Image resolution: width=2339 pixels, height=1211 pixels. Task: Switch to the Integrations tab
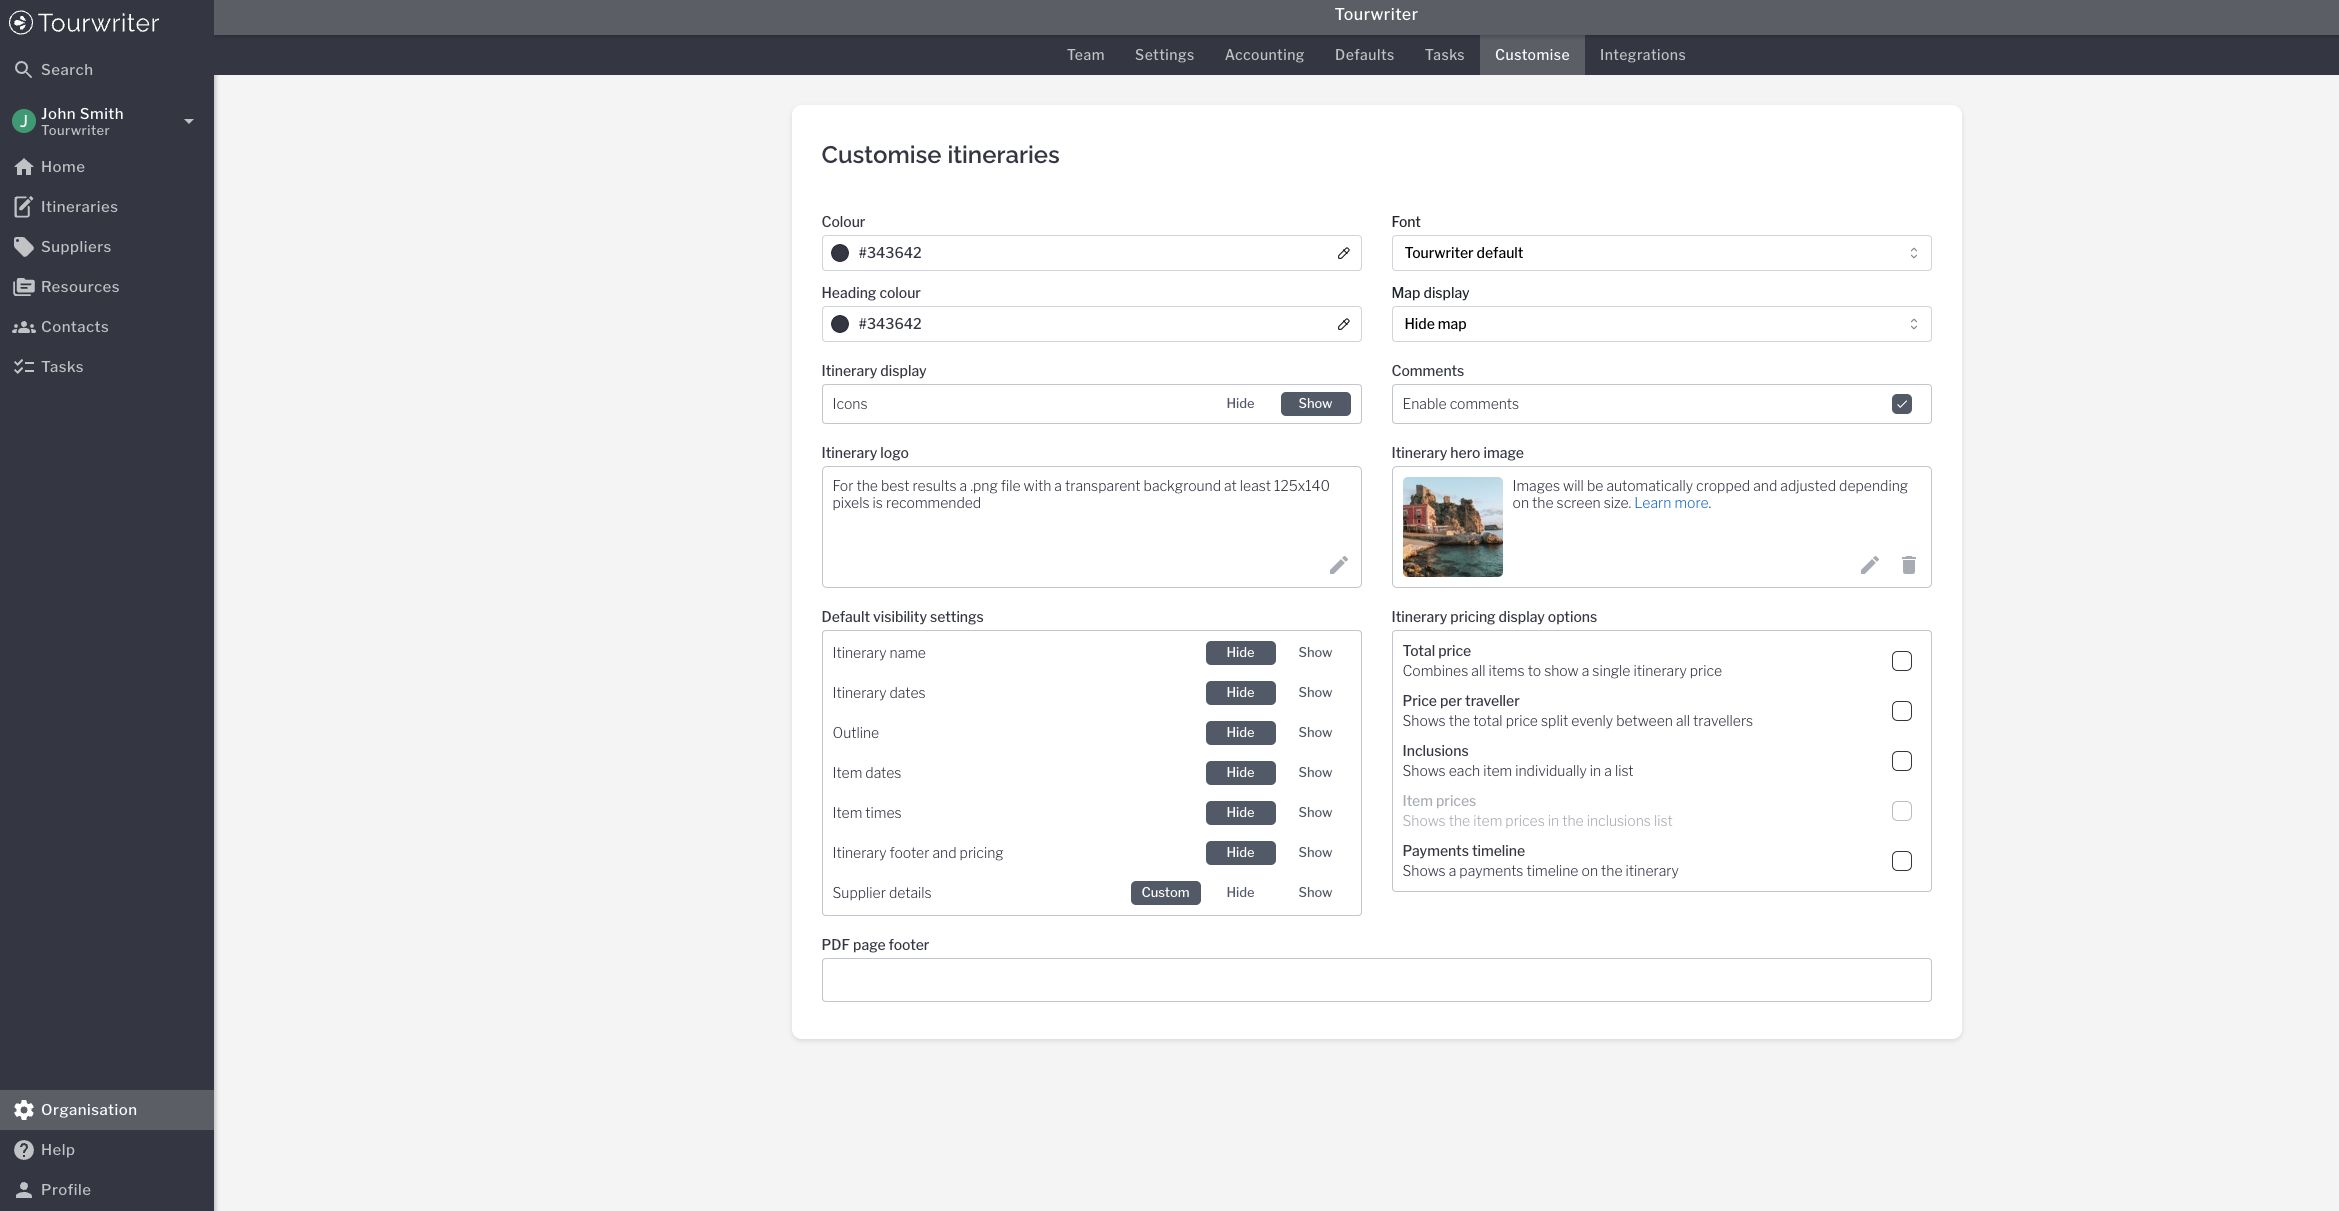pos(1642,55)
